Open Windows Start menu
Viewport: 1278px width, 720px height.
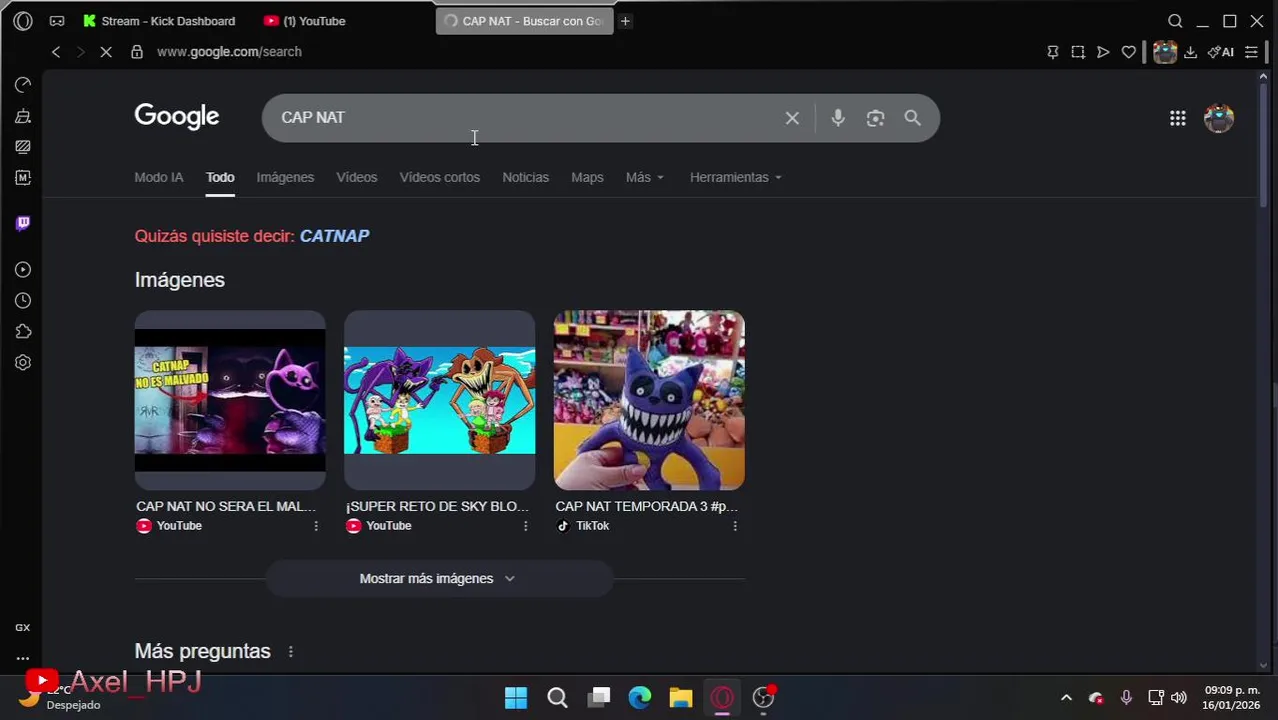(x=516, y=698)
